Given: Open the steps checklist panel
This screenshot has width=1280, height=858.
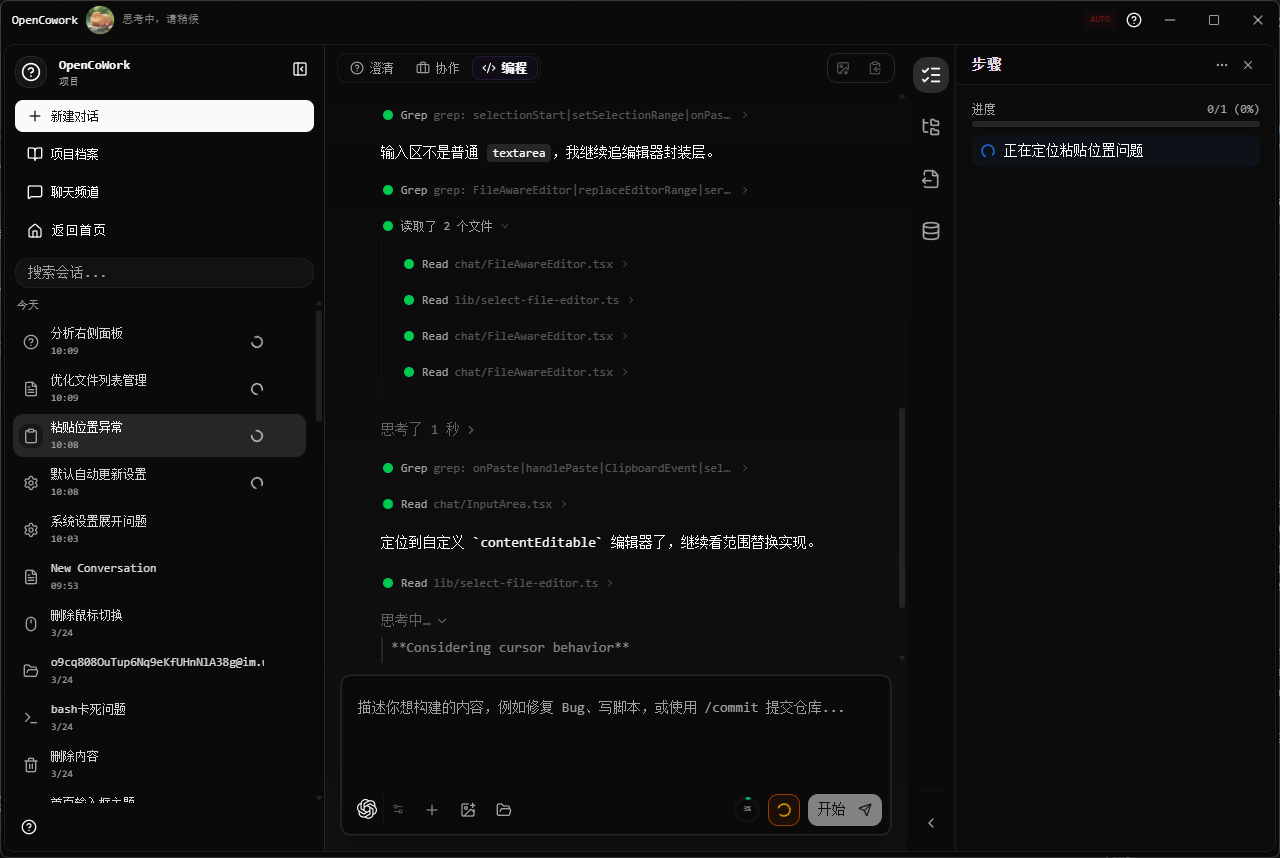Looking at the screenshot, I should (x=930, y=74).
